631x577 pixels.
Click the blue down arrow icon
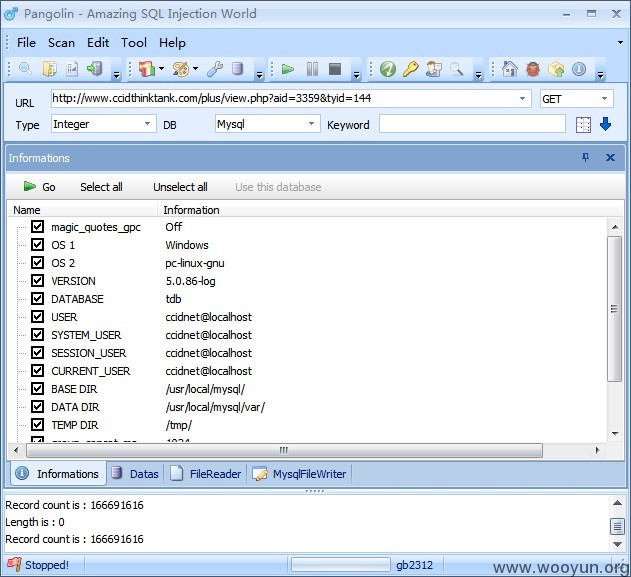click(605, 124)
